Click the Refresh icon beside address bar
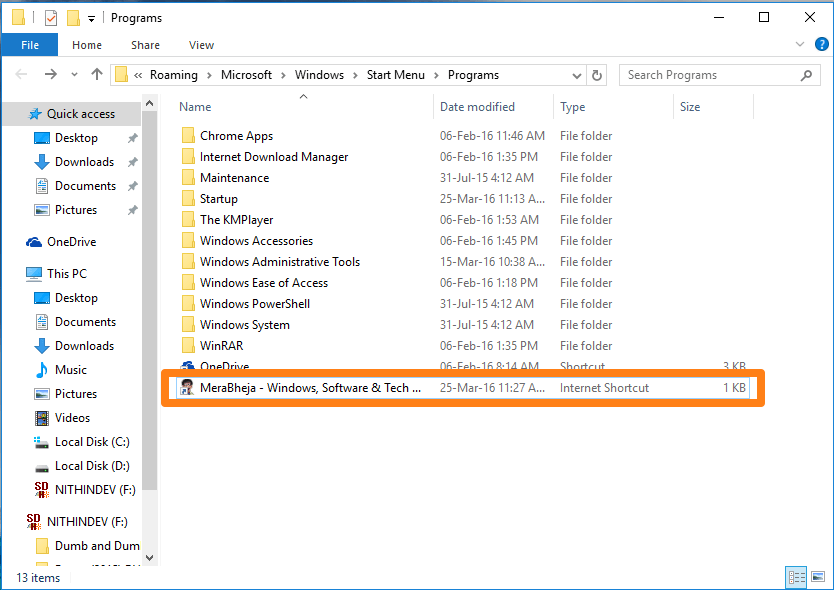834x590 pixels. click(597, 76)
